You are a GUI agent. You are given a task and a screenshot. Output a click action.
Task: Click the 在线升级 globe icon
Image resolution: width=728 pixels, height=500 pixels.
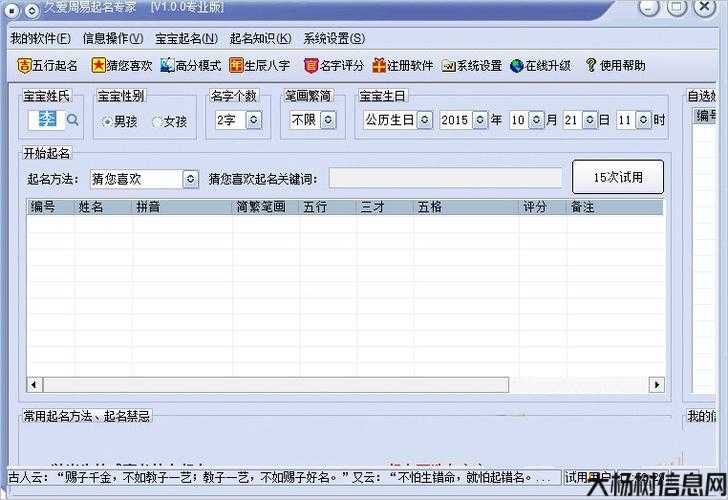[x=517, y=66]
